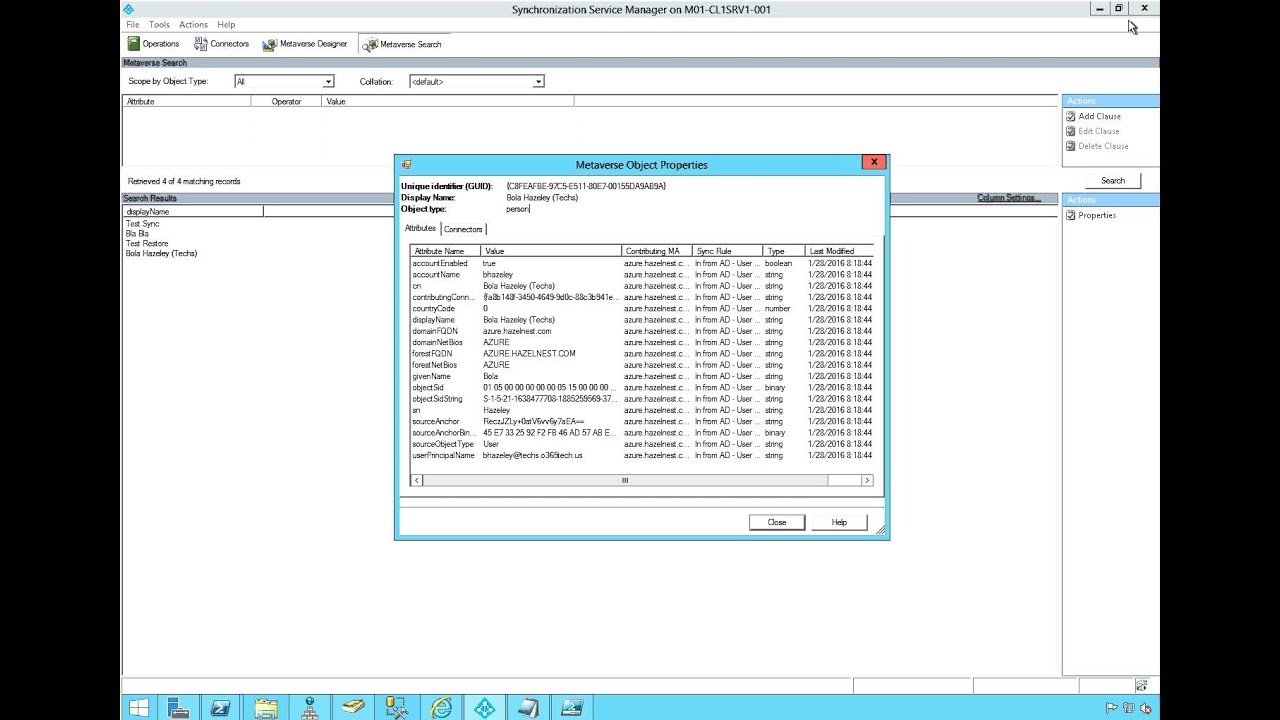Select Test Sync in search results

click(x=143, y=224)
